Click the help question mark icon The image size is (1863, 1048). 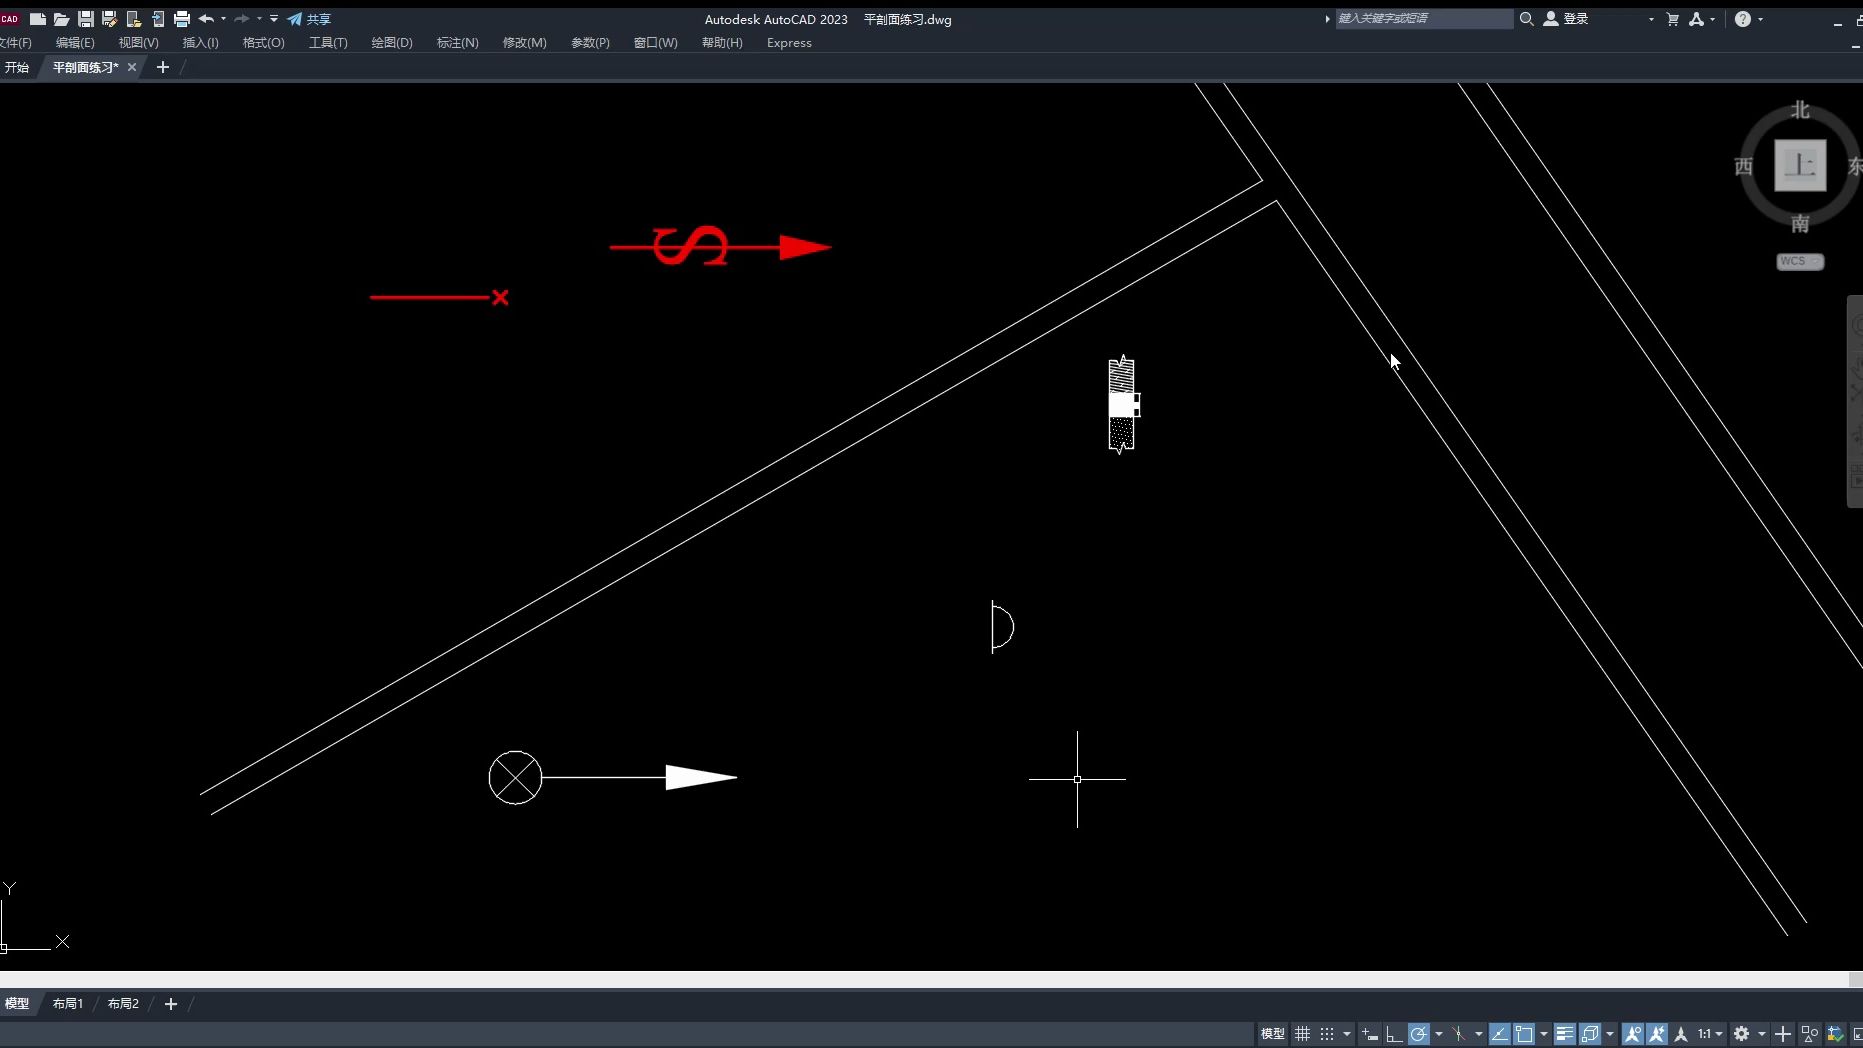tap(1743, 19)
